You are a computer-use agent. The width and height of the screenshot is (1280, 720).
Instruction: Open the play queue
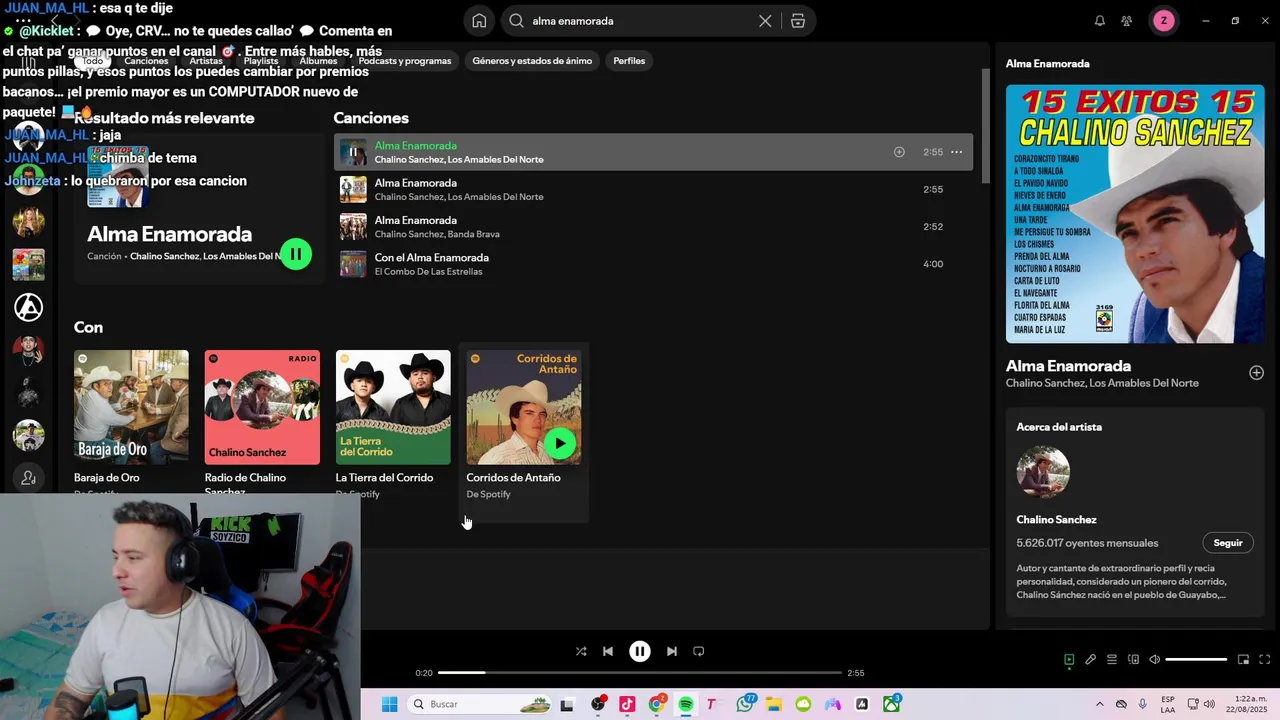pyautogui.click(x=1112, y=660)
